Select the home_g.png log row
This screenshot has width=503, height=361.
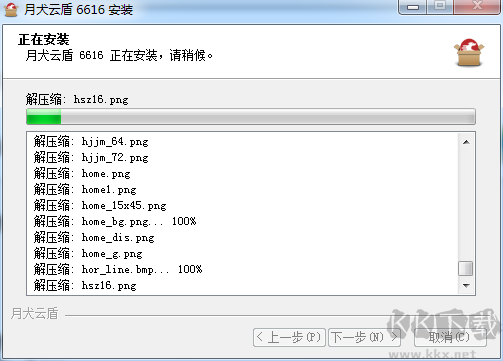click(242, 253)
